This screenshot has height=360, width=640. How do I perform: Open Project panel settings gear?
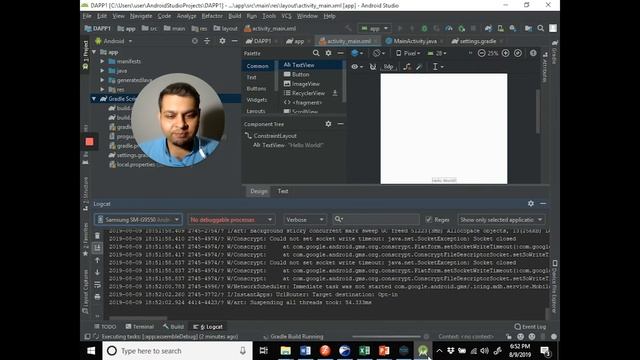tap(222, 41)
